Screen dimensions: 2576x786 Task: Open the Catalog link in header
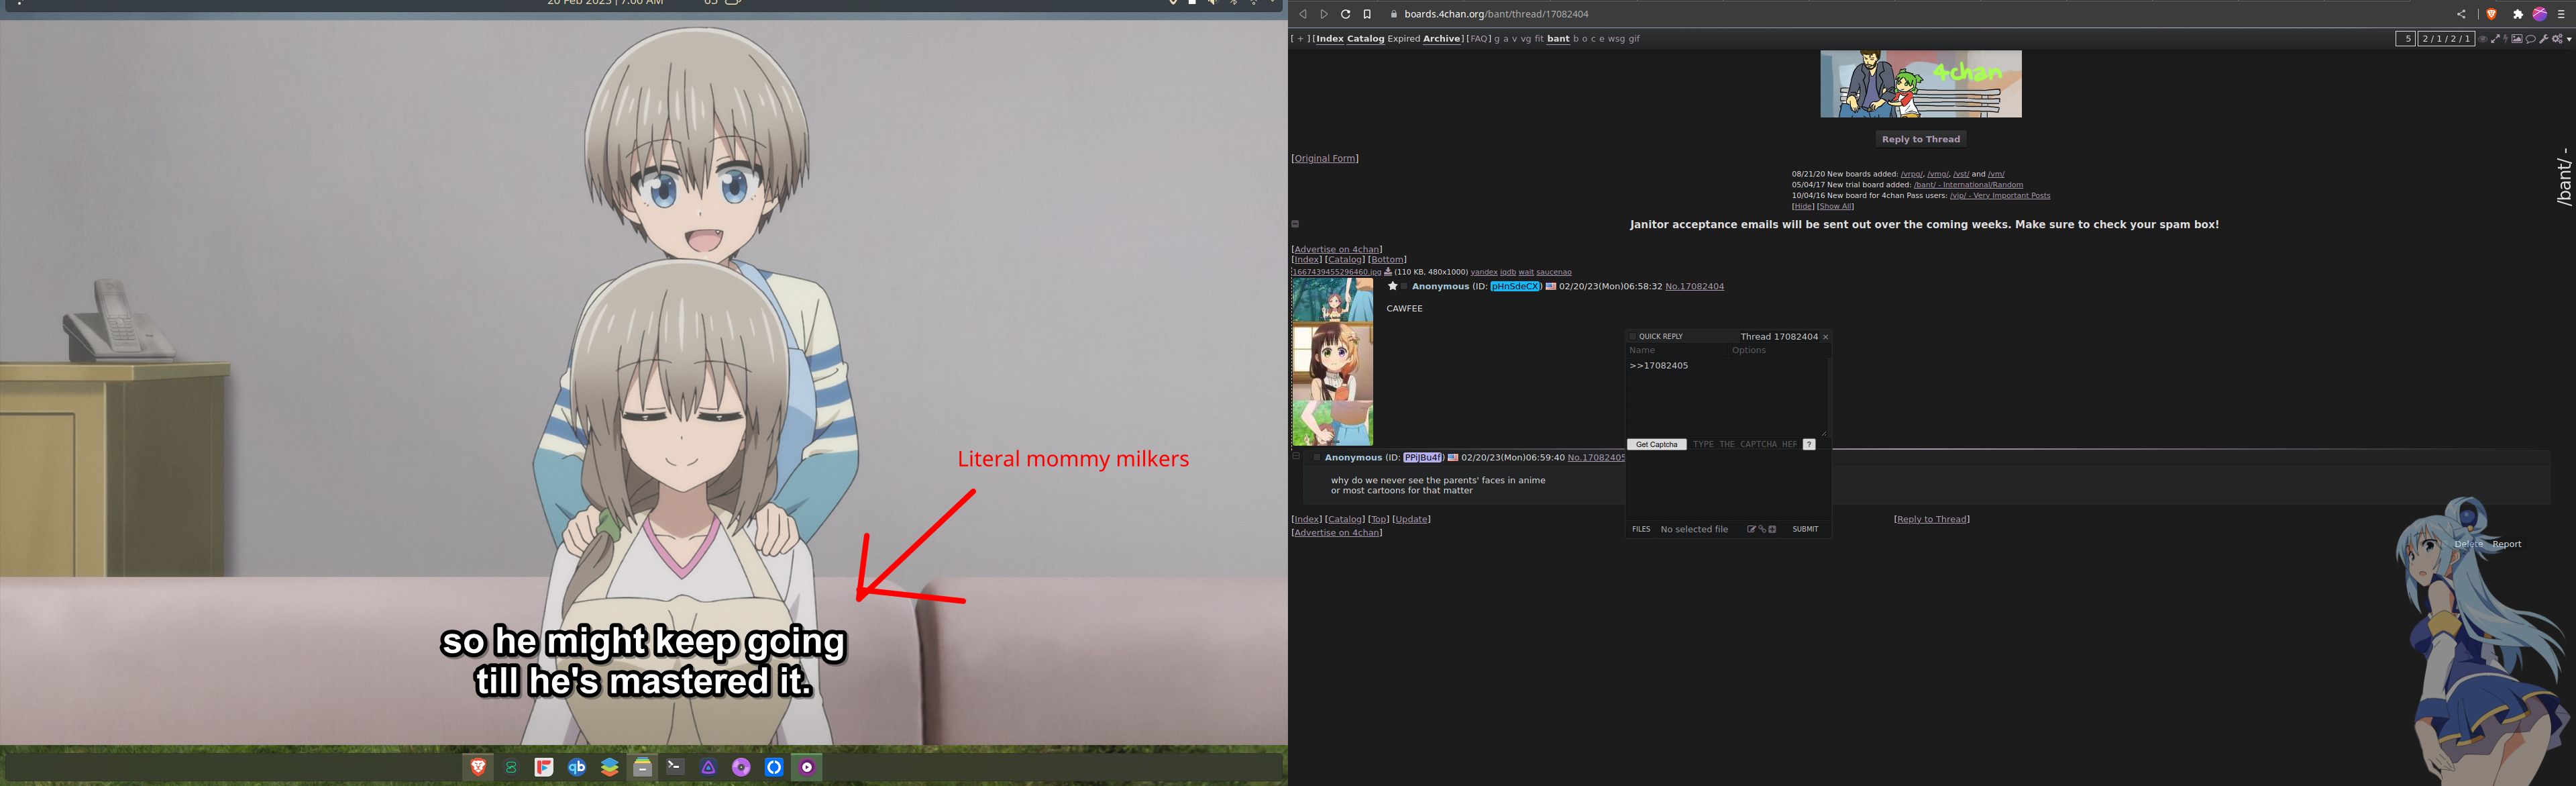[x=1365, y=39]
